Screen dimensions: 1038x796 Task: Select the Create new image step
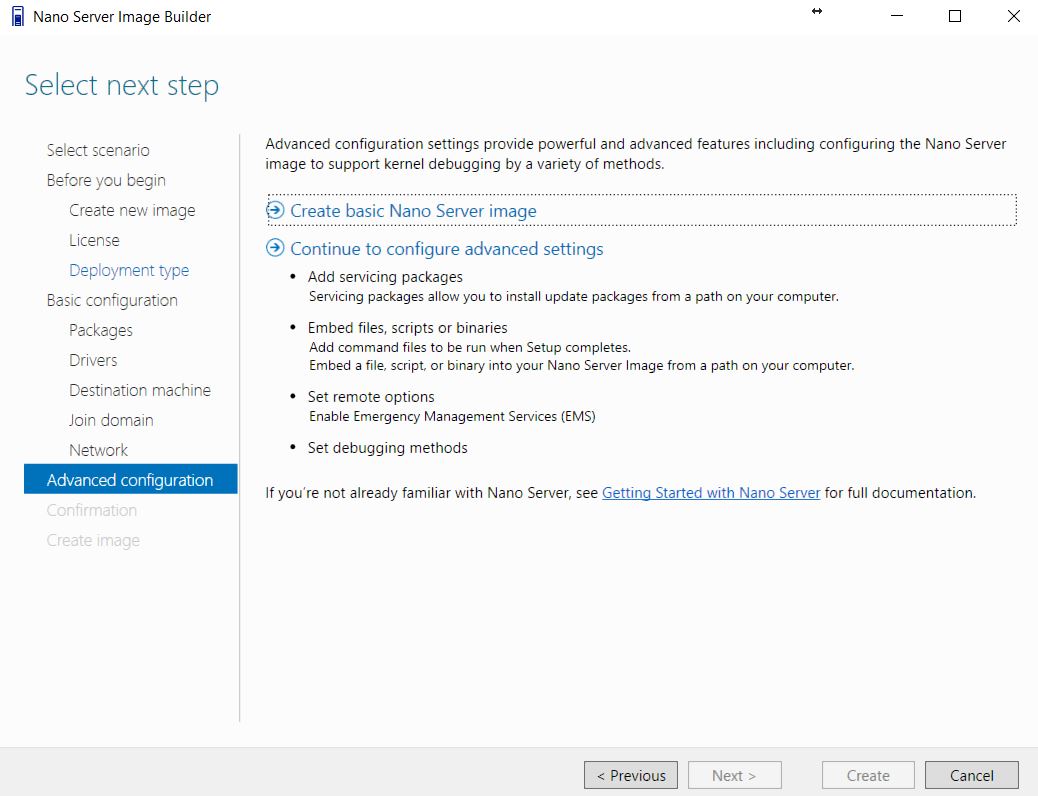click(132, 211)
